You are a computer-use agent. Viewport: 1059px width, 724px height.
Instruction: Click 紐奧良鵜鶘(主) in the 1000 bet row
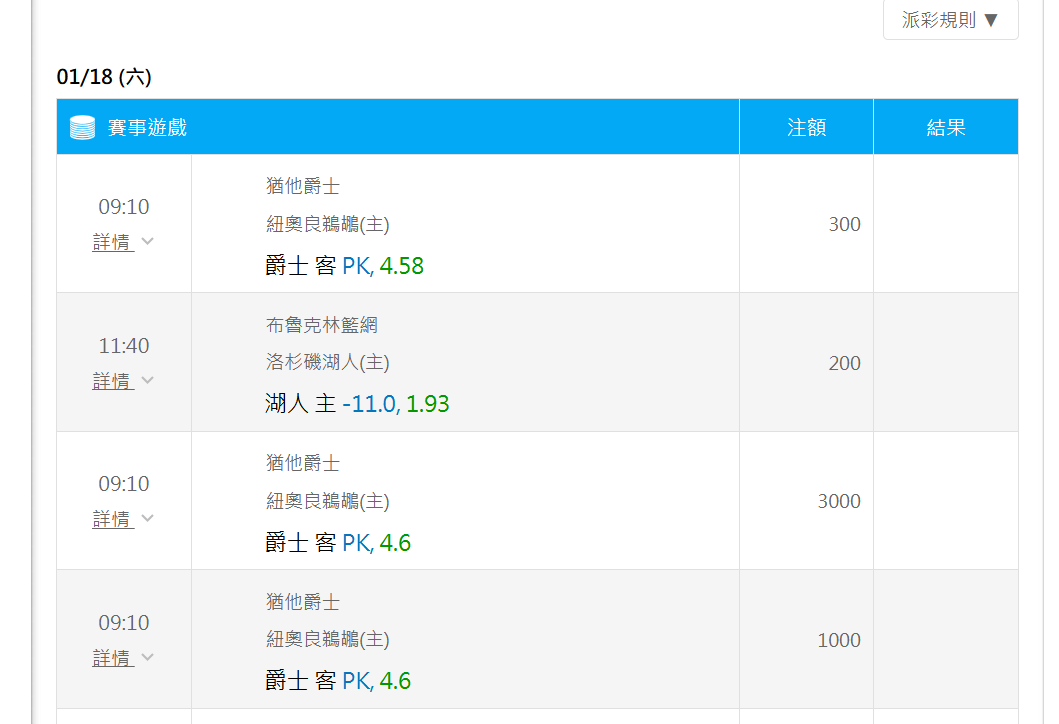[x=328, y=639]
